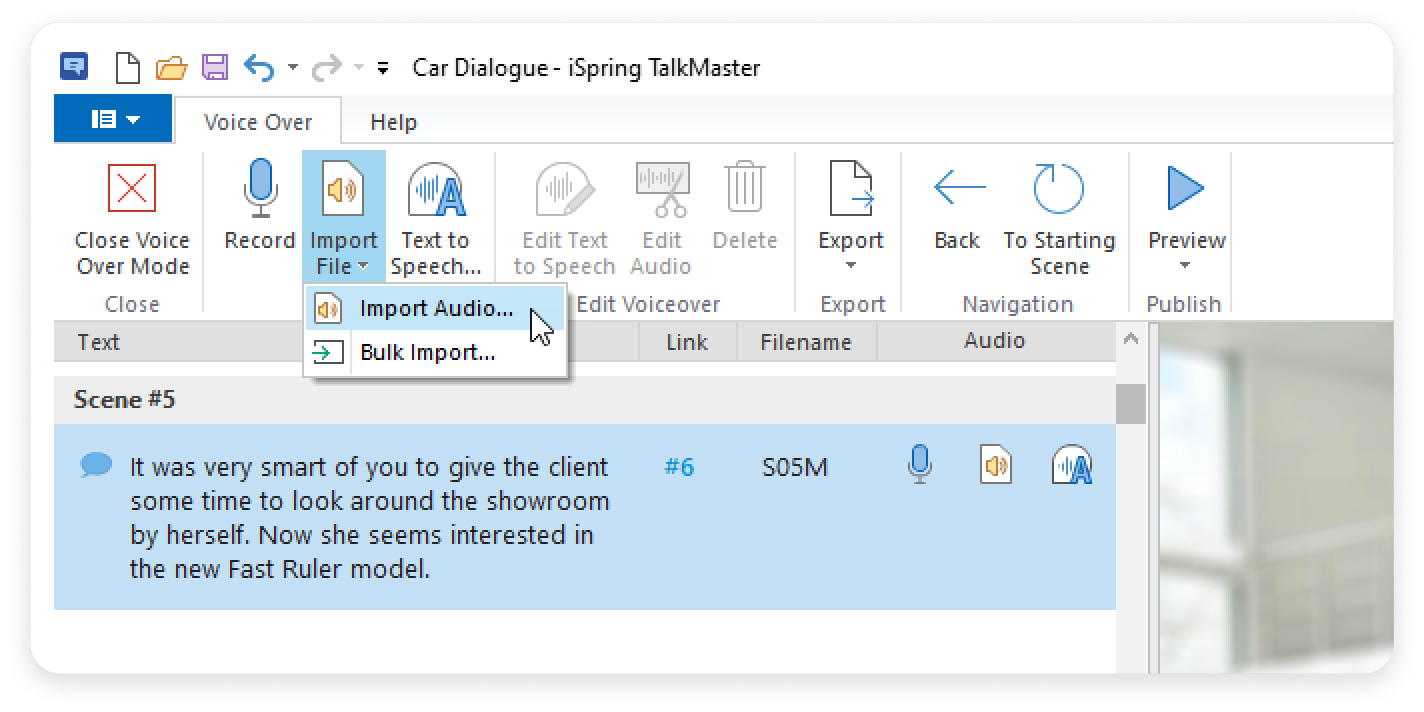1424x712 pixels.
Task: Click the save icon in title bar
Action: click(215, 68)
